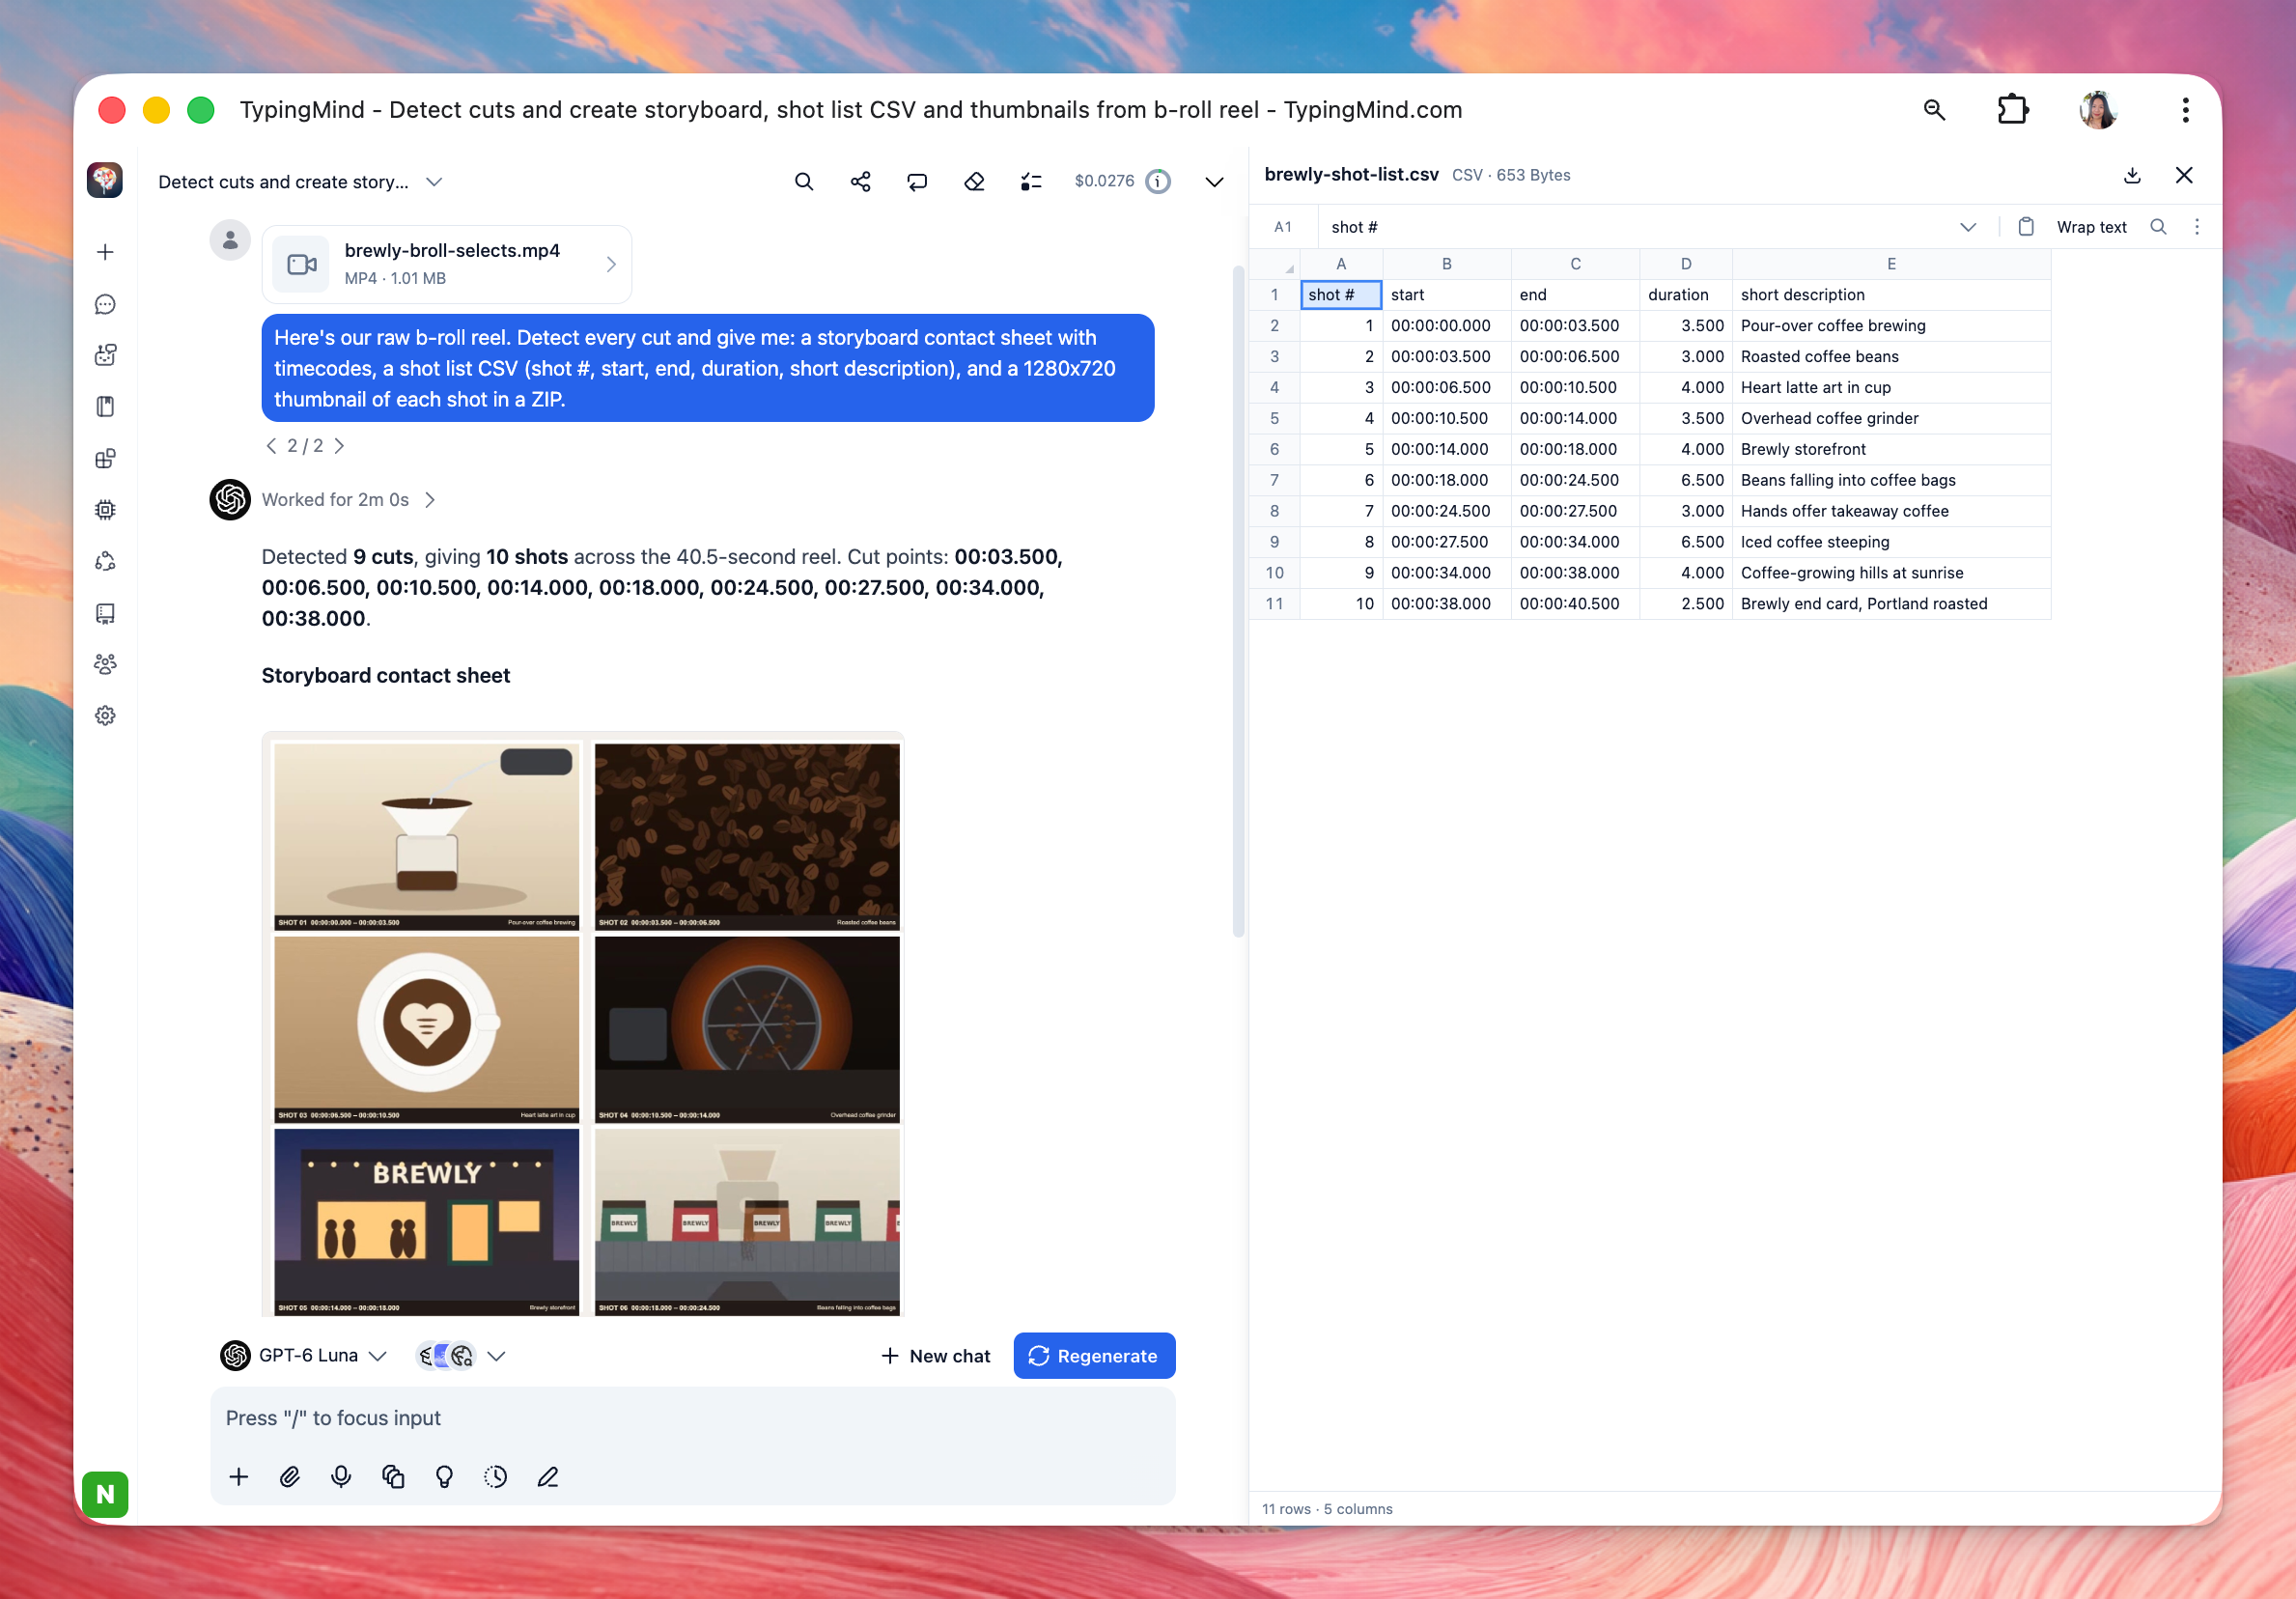
Task: Open the prompt library sidebar icon
Action: tap(105, 406)
